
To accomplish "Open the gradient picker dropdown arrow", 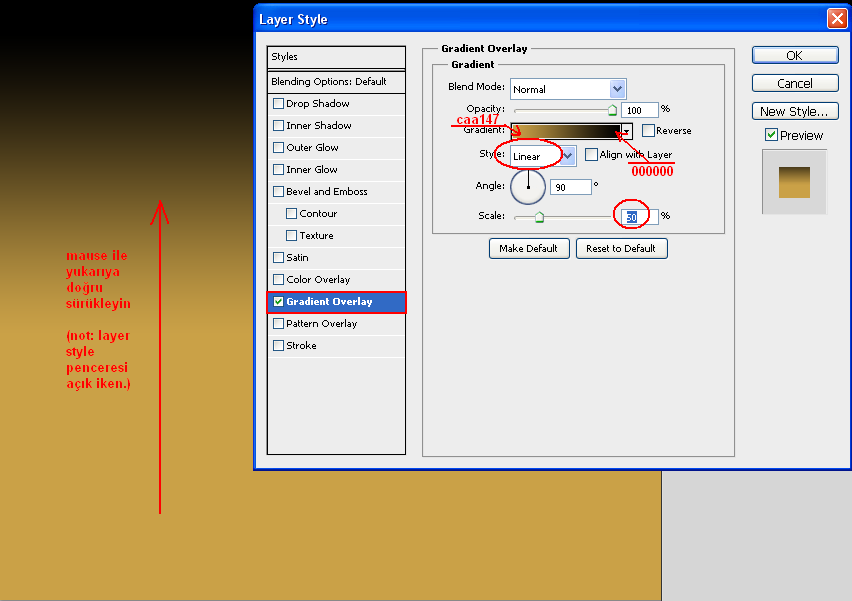I will pyautogui.click(x=627, y=131).
